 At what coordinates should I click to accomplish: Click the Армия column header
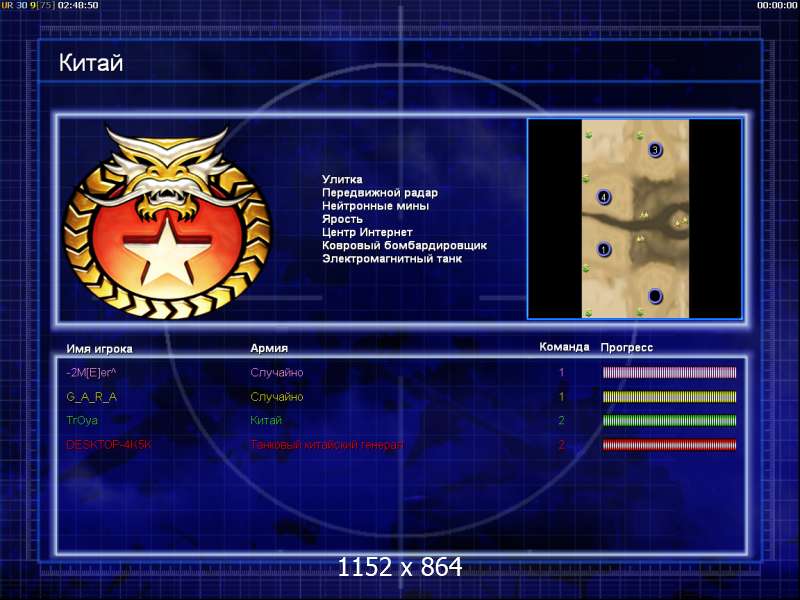click(269, 348)
